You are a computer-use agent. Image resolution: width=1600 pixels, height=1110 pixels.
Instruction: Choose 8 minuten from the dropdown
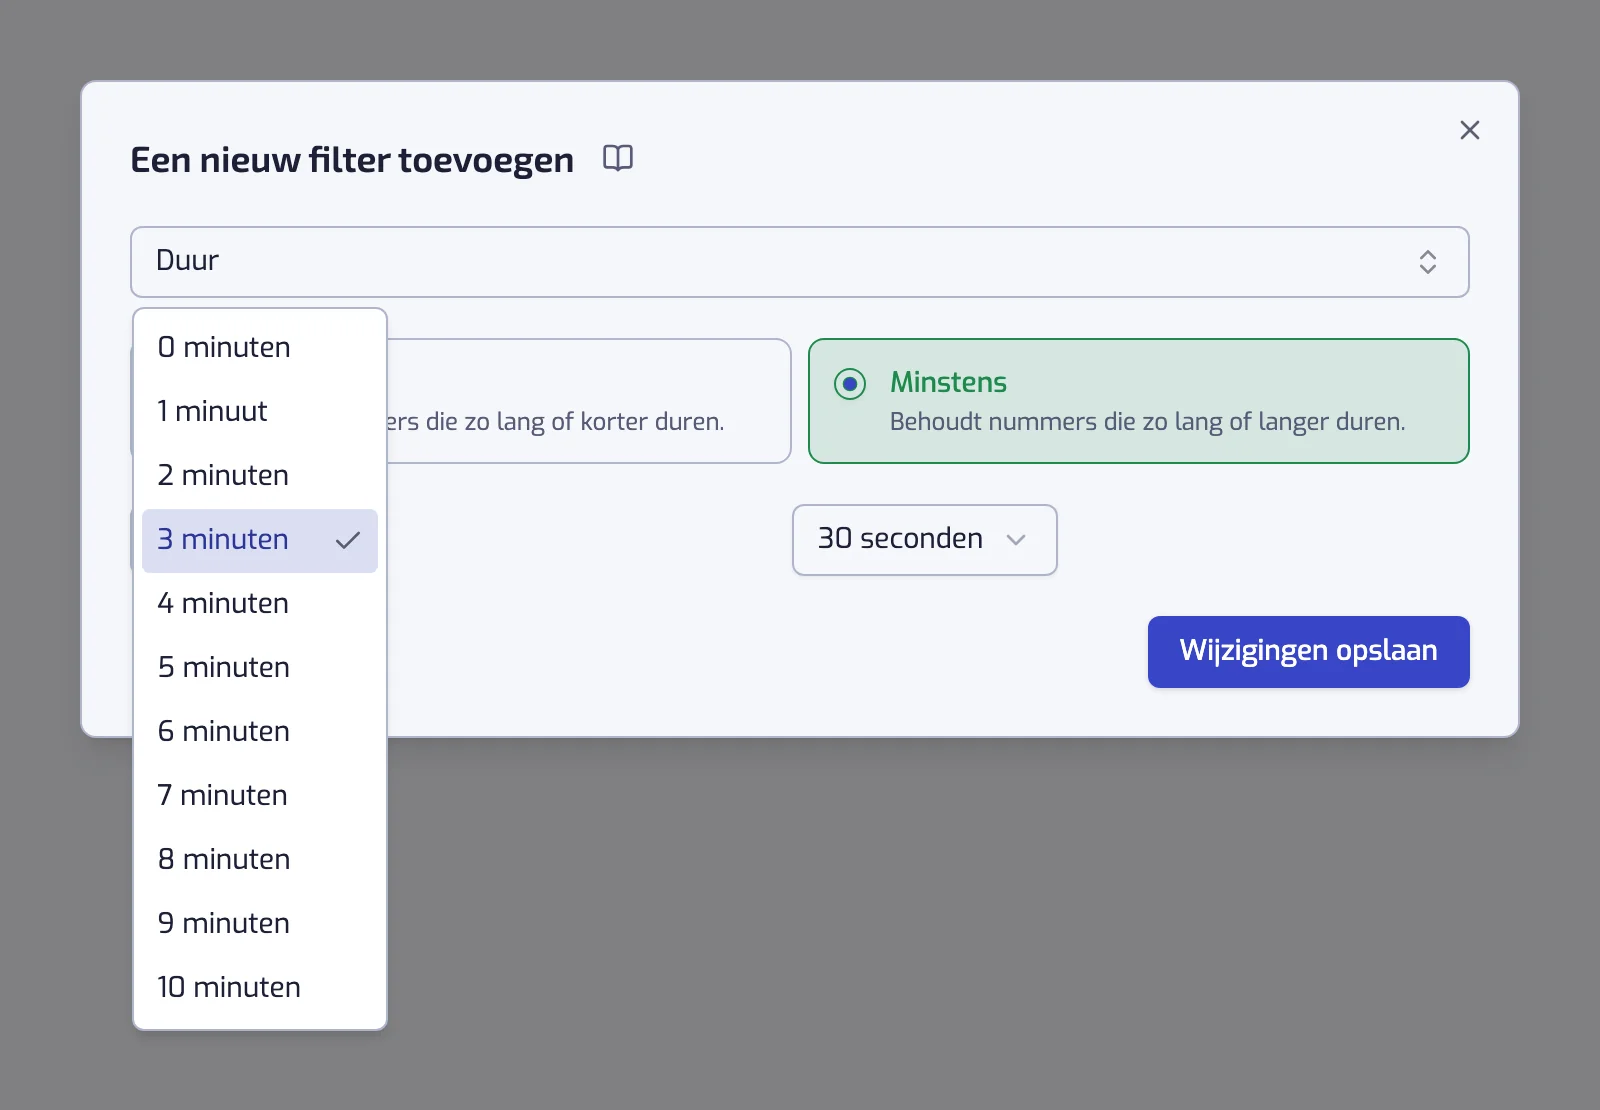(x=260, y=859)
